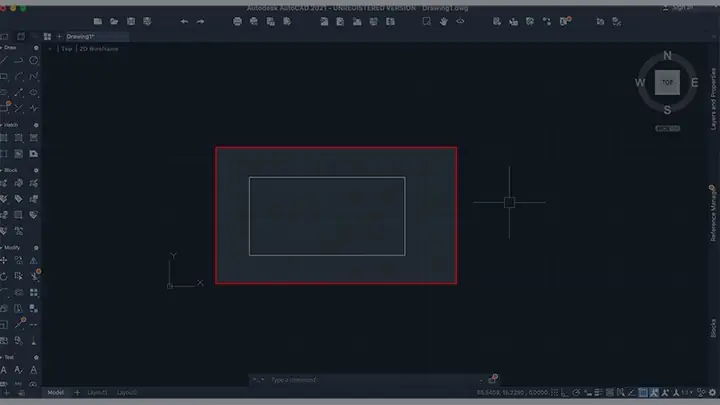The width and height of the screenshot is (720, 405).
Task: Click the Save icon in top toolbar
Action: coord(131,21)
